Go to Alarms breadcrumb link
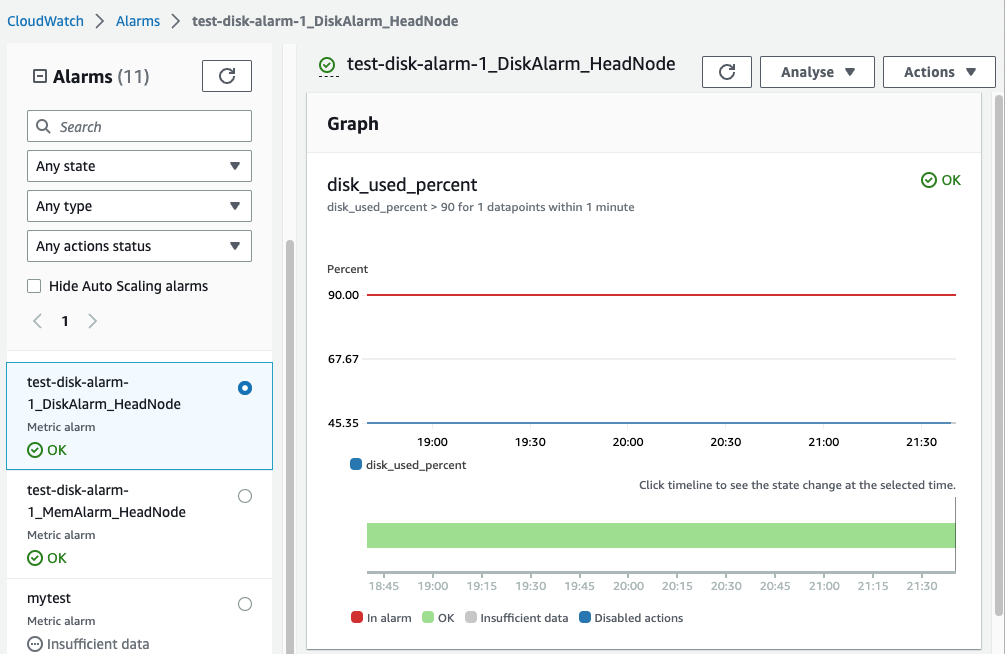1005x654 pixels. point(138,20)
